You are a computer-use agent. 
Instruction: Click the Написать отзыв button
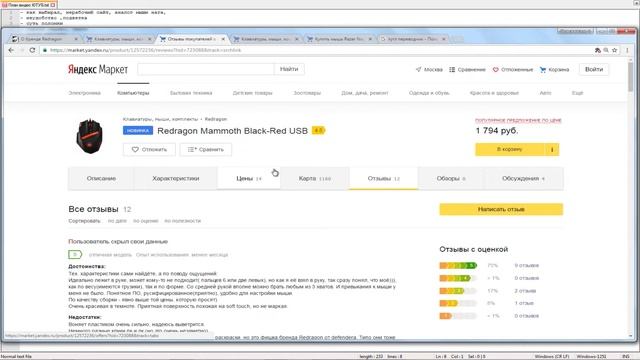coord(501,209)
